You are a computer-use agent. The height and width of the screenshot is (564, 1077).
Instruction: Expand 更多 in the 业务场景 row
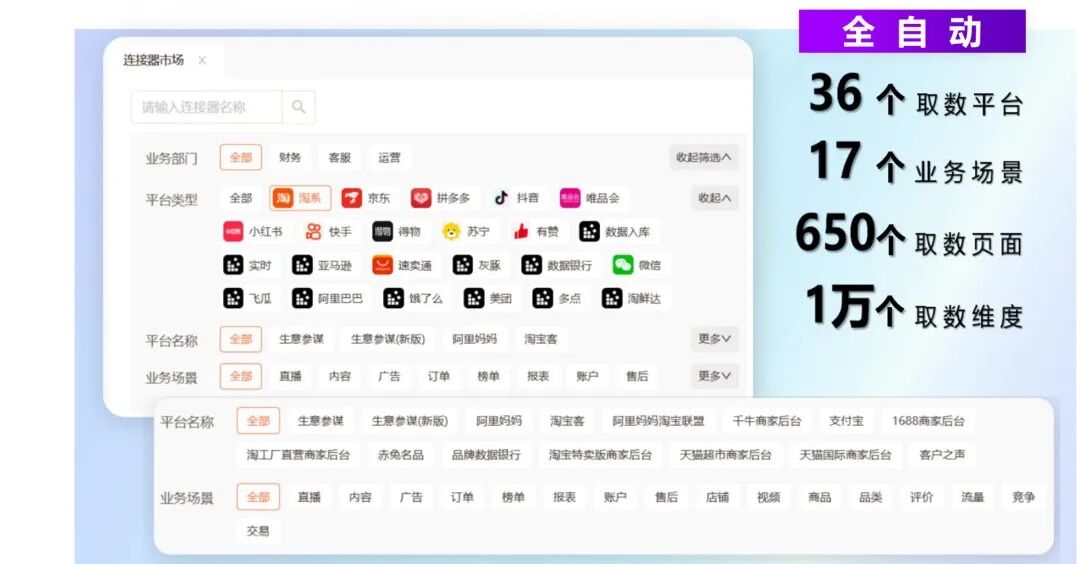pos(715,376)
